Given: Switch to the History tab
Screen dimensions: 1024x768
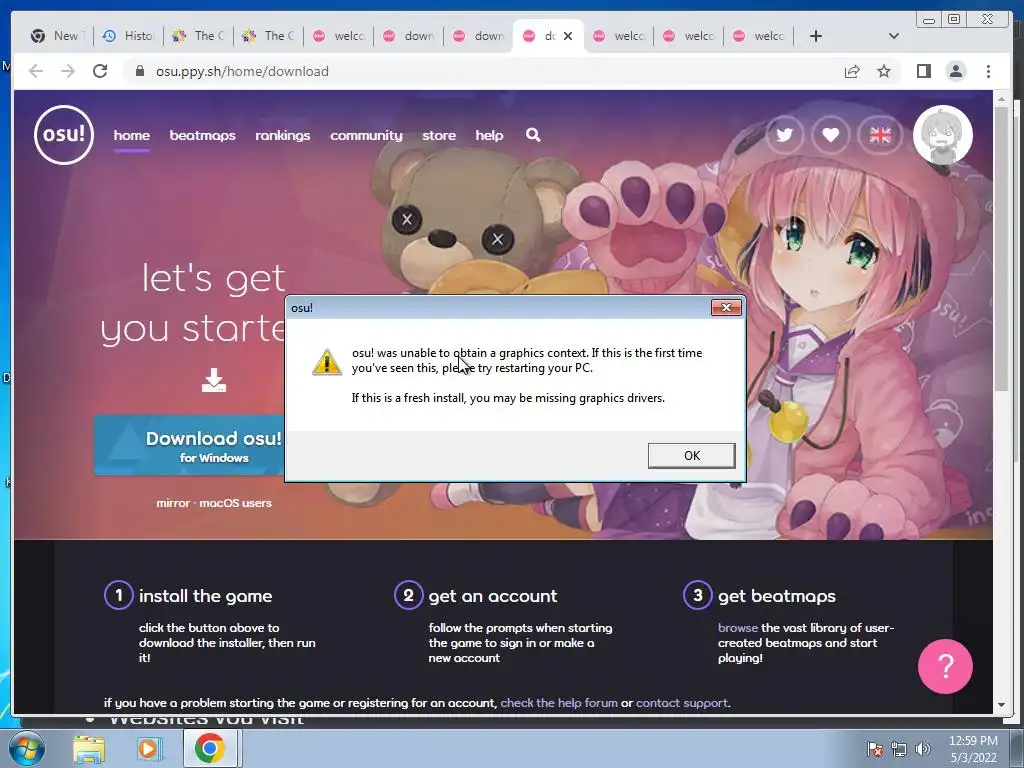Looking at the screenshot, I should [128, 36].
